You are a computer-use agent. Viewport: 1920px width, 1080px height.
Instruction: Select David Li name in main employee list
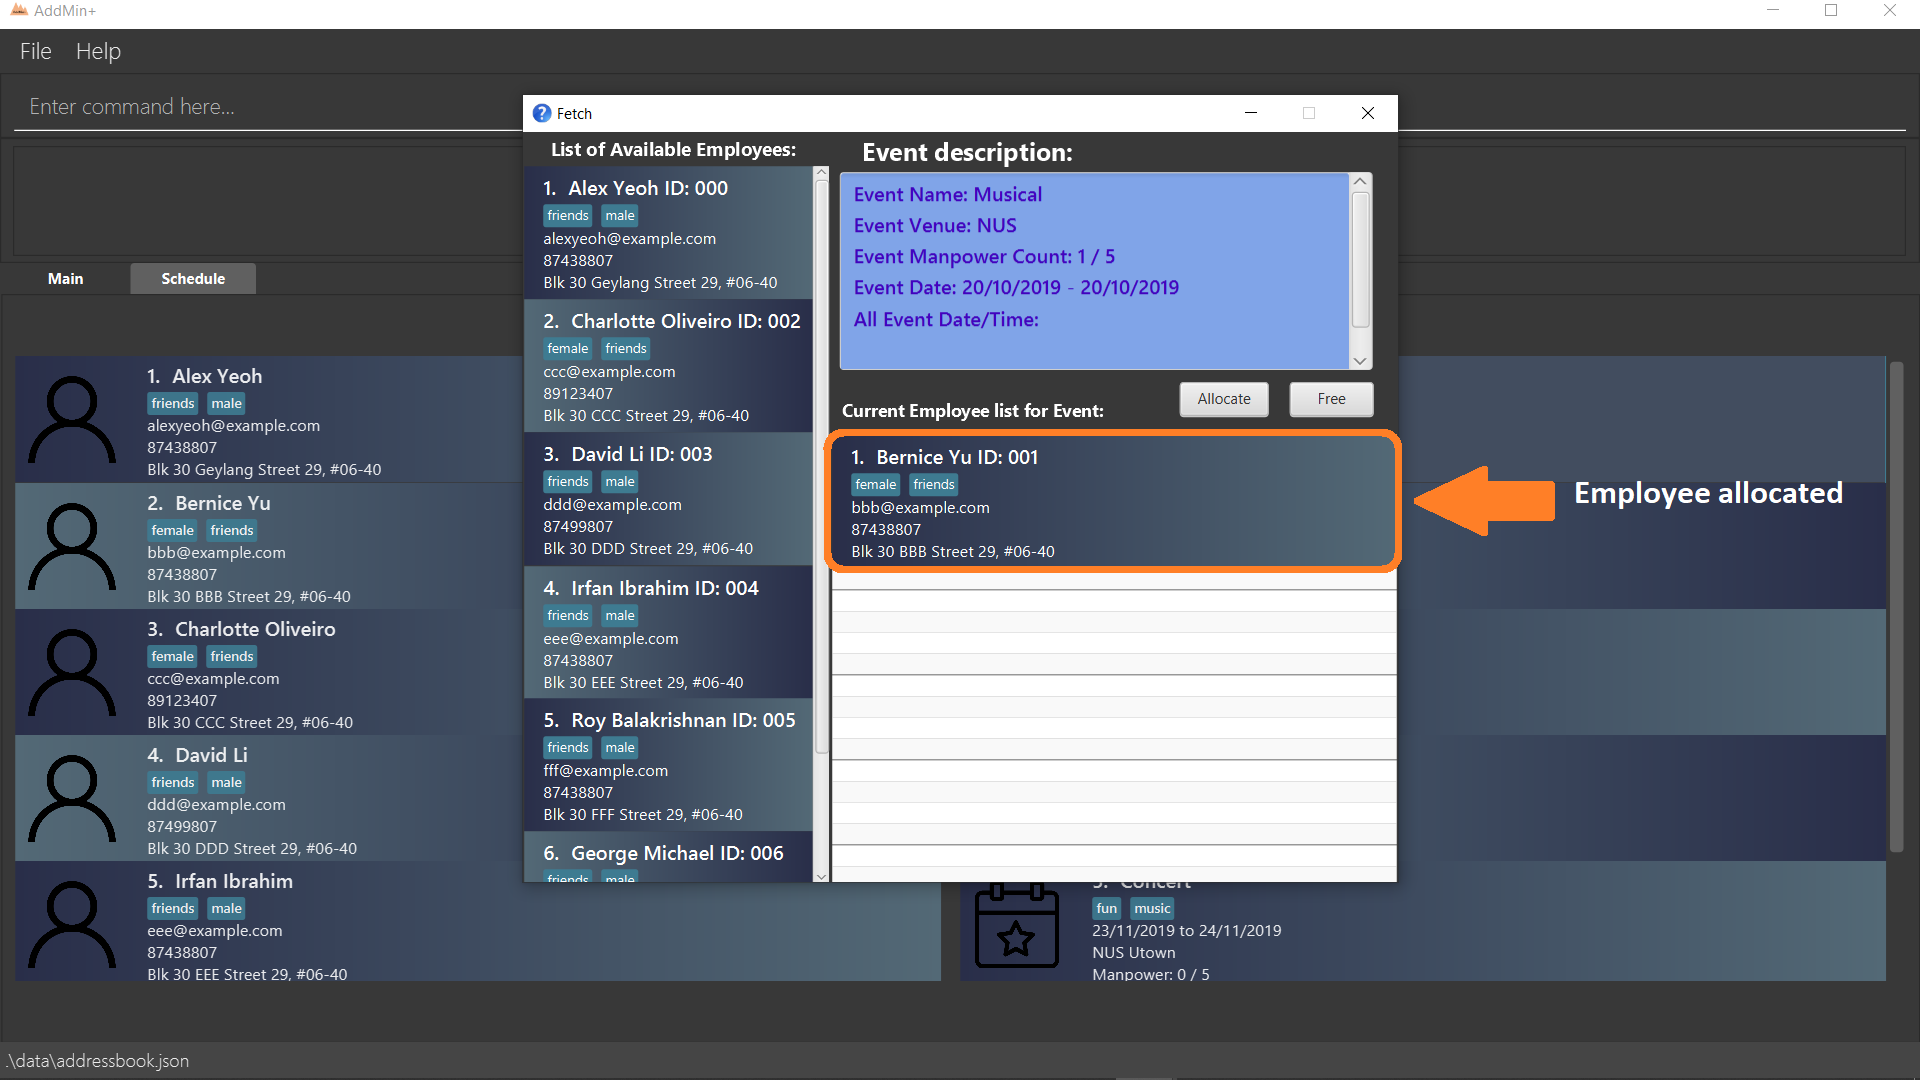[211, 756]
